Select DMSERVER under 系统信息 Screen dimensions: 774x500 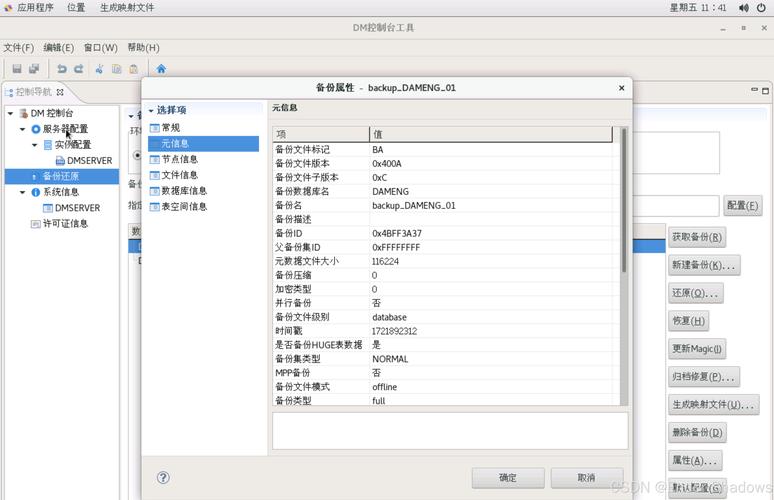(72, 208)
